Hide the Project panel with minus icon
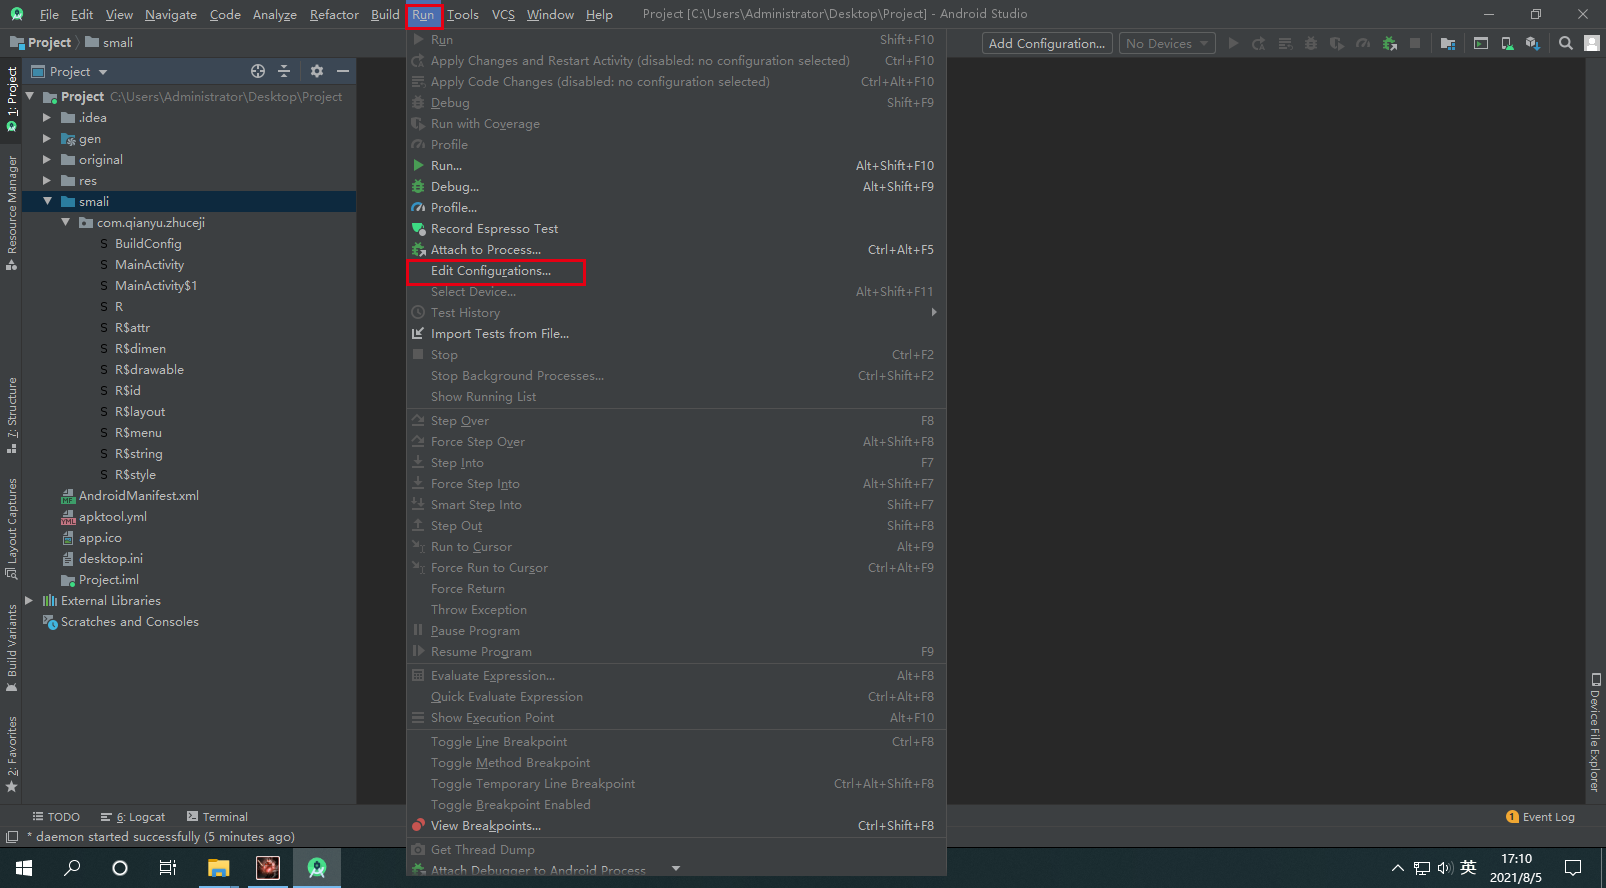The height and width of the screenshot is (888, 1606). point(343,71)
